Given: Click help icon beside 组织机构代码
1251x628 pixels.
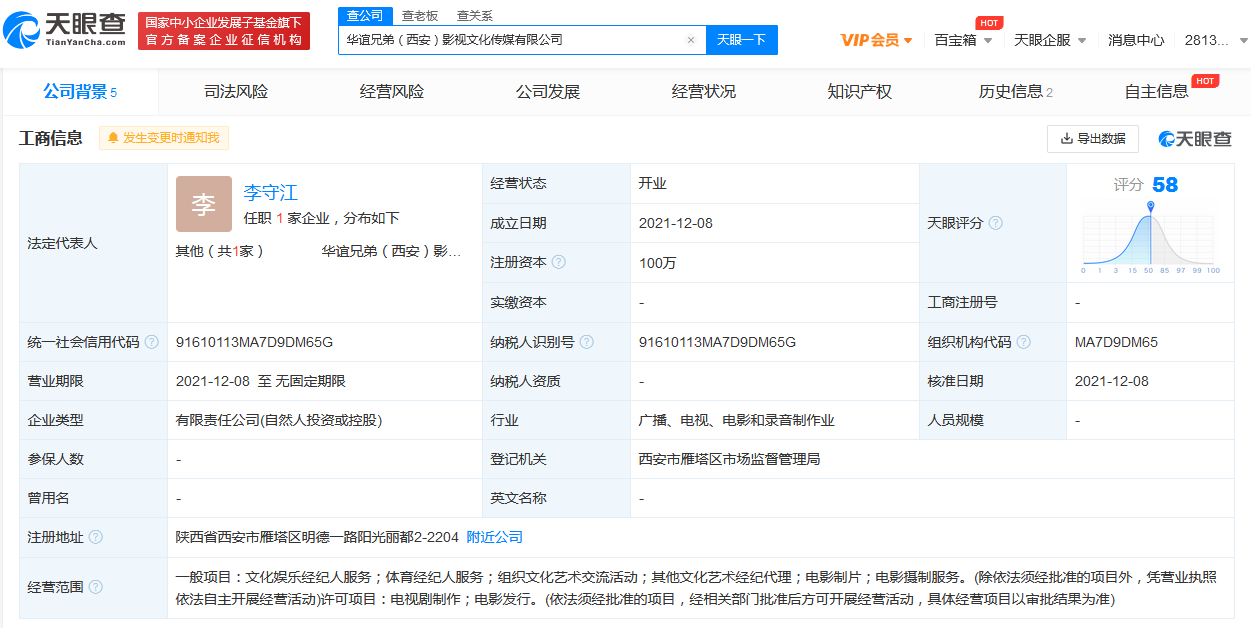Looking at the screenshot, I should (x=1023, y=342).
